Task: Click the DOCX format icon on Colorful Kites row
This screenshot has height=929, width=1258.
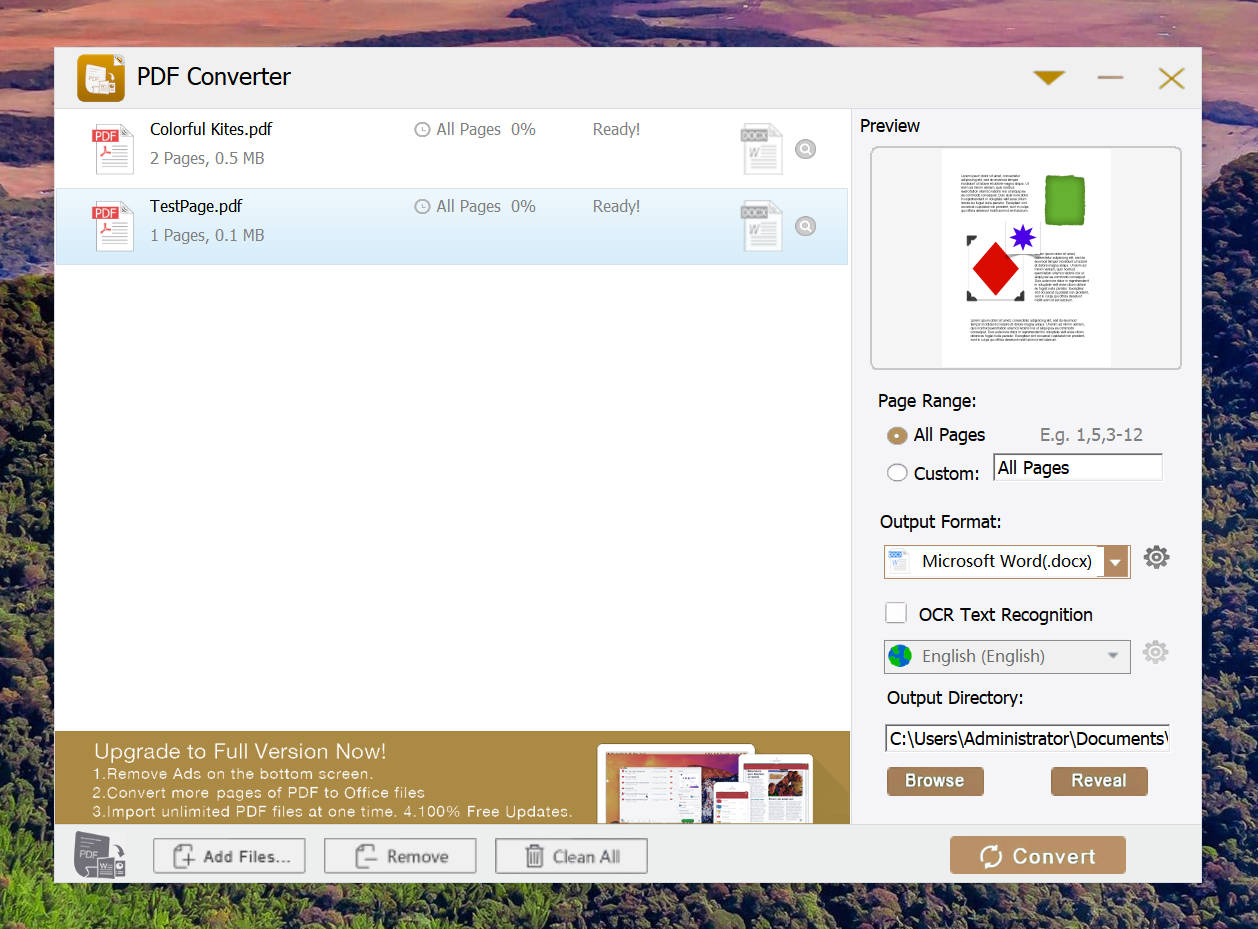Action: [x=761, y=149]
